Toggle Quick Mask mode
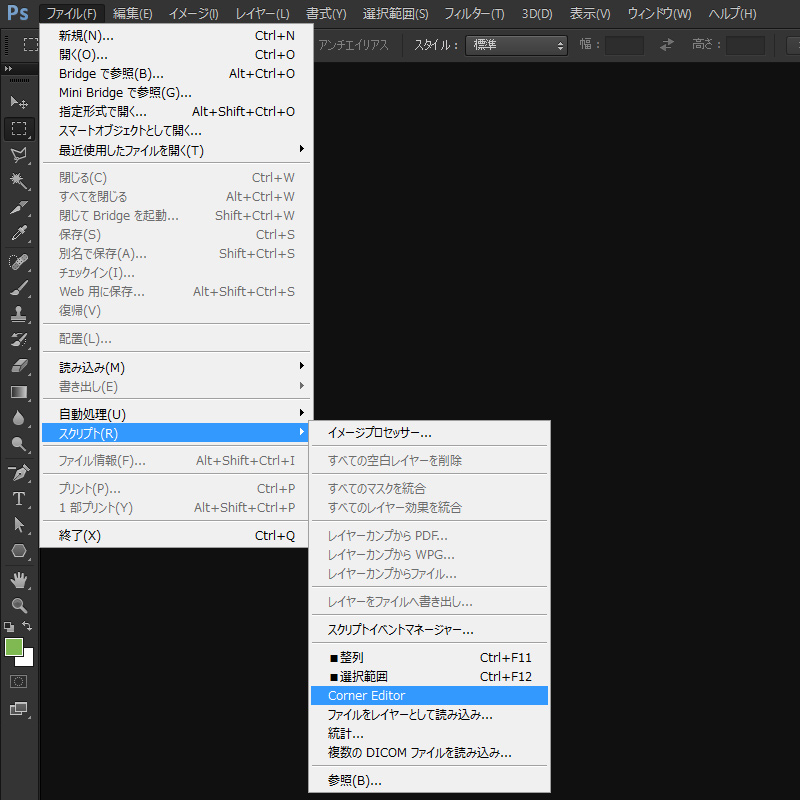Viewport: 800px width, 800px height. pyautogui.click(x=18, y=682)
